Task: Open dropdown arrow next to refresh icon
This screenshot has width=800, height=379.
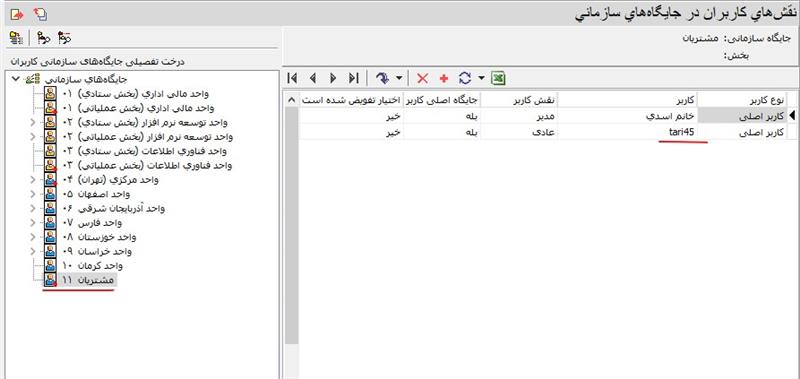Action: tap(481, 78)
